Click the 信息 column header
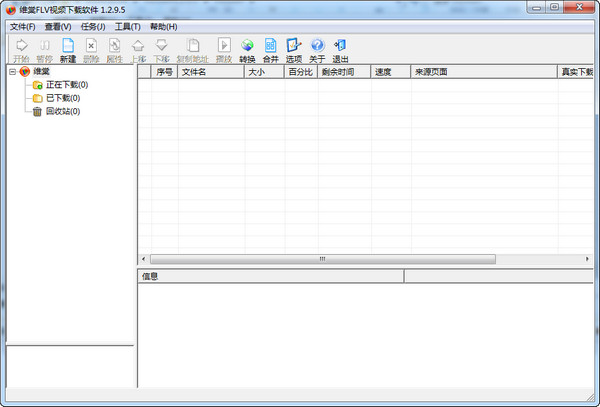Image resolution: width=600 pixels, height=407 pixels. 271,277
